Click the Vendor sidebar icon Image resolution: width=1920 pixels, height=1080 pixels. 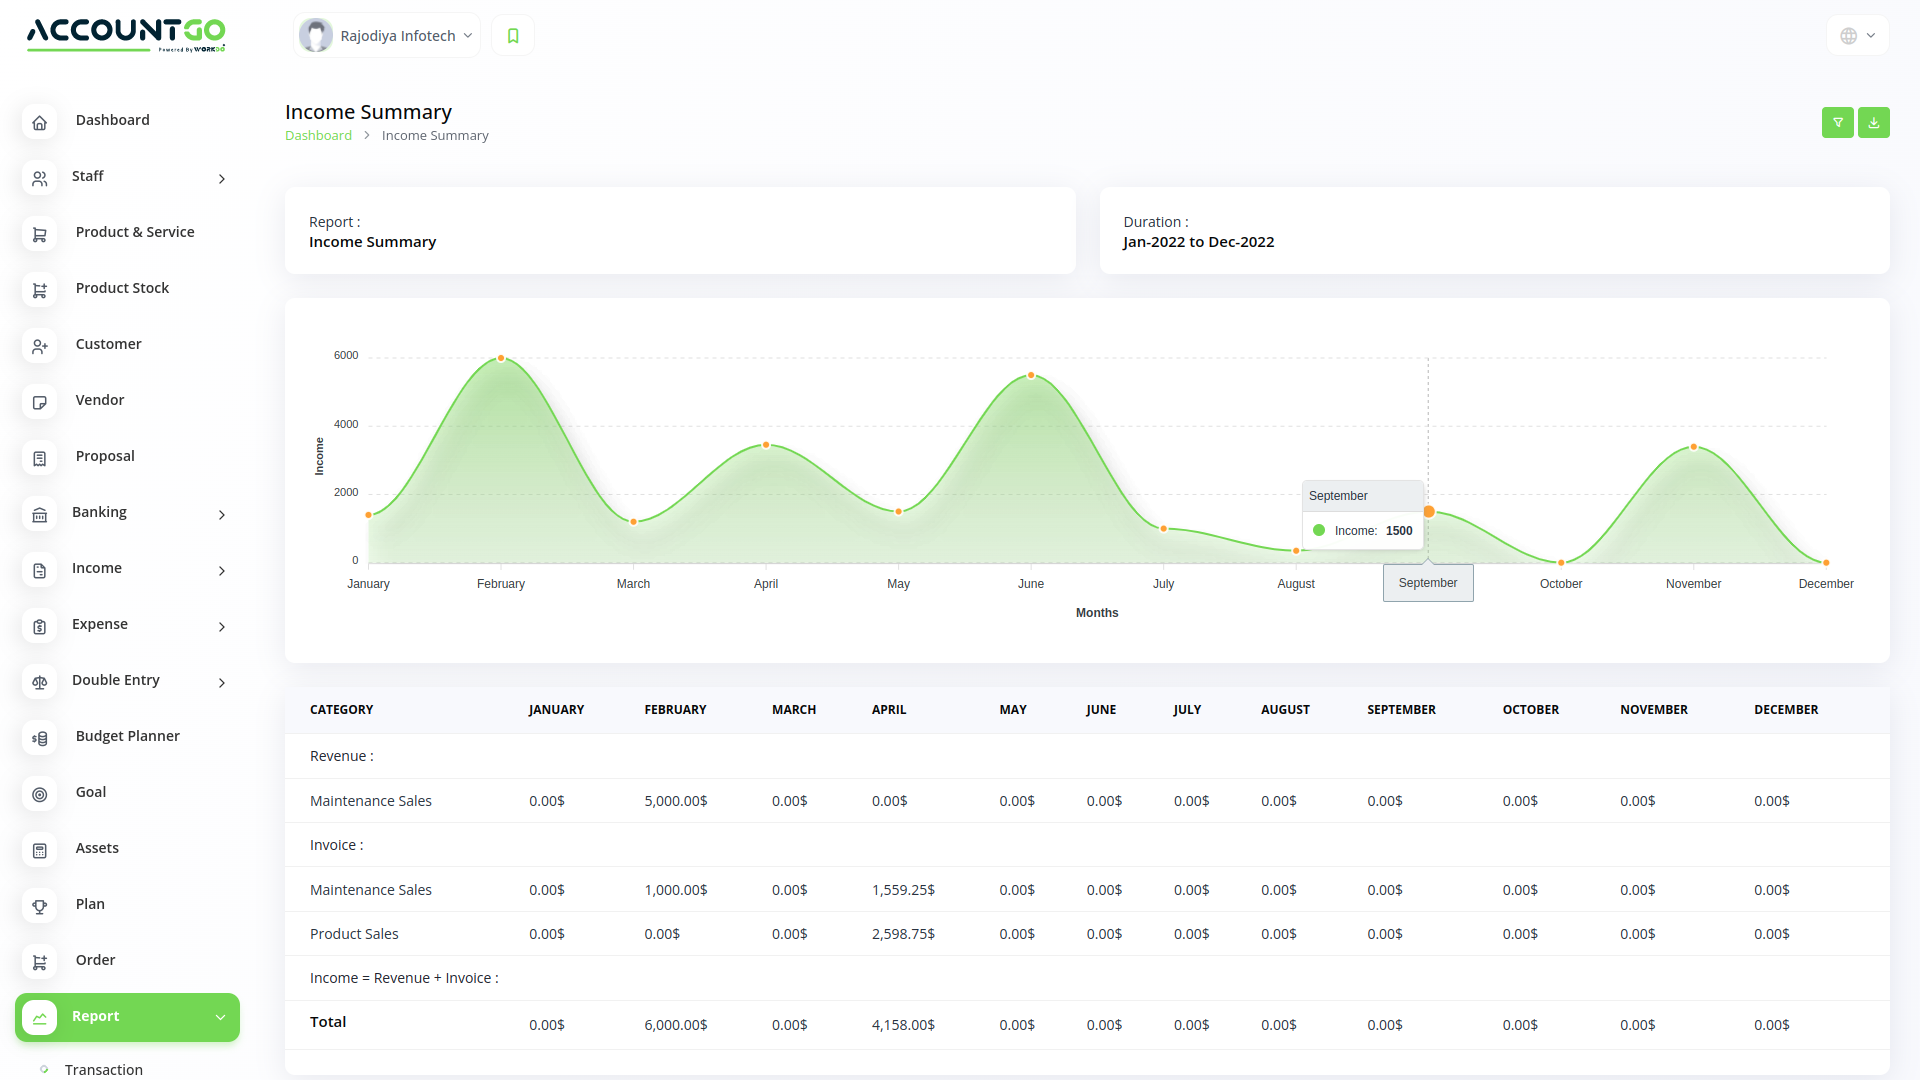(x=40, y=402)
